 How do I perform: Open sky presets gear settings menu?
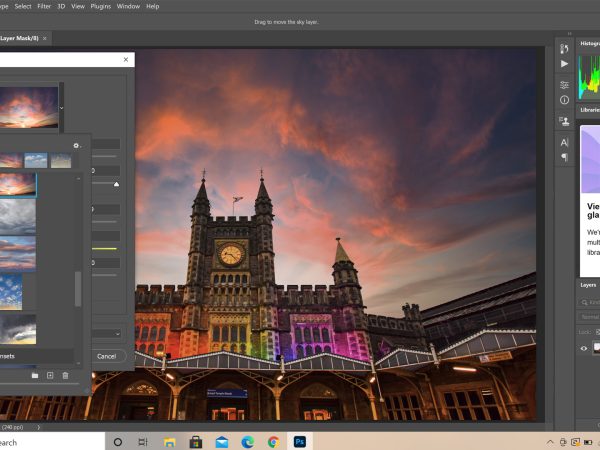(77, 146)
